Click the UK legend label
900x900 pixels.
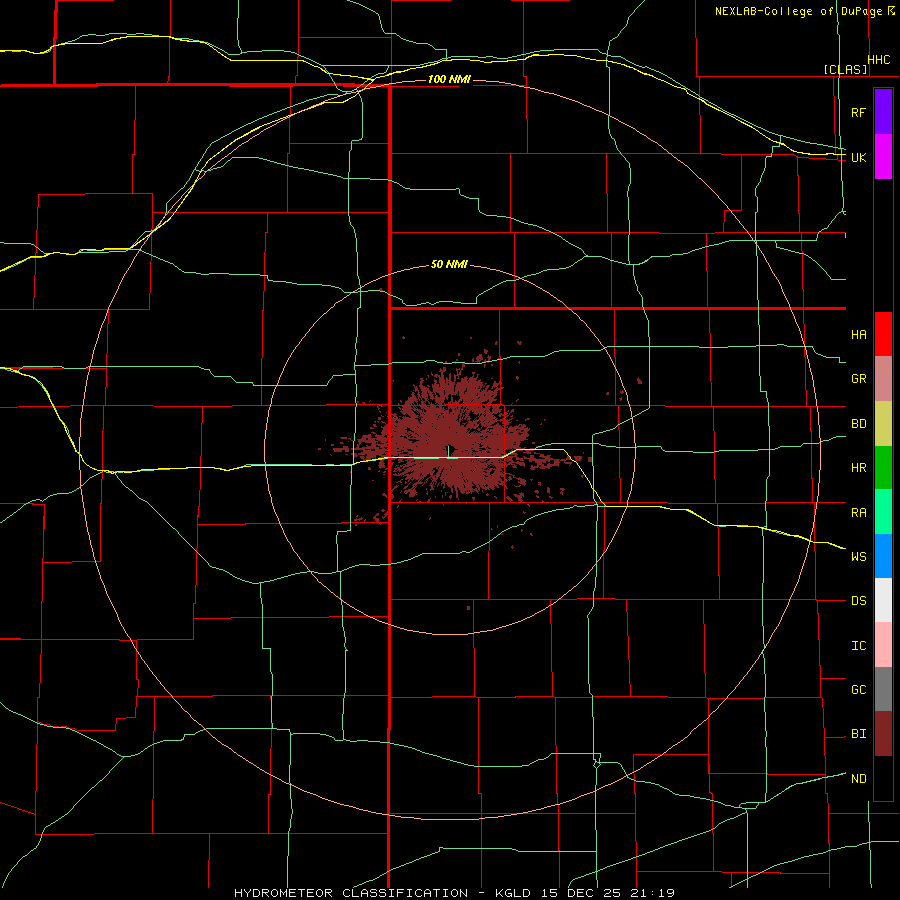tap(858, 157)
